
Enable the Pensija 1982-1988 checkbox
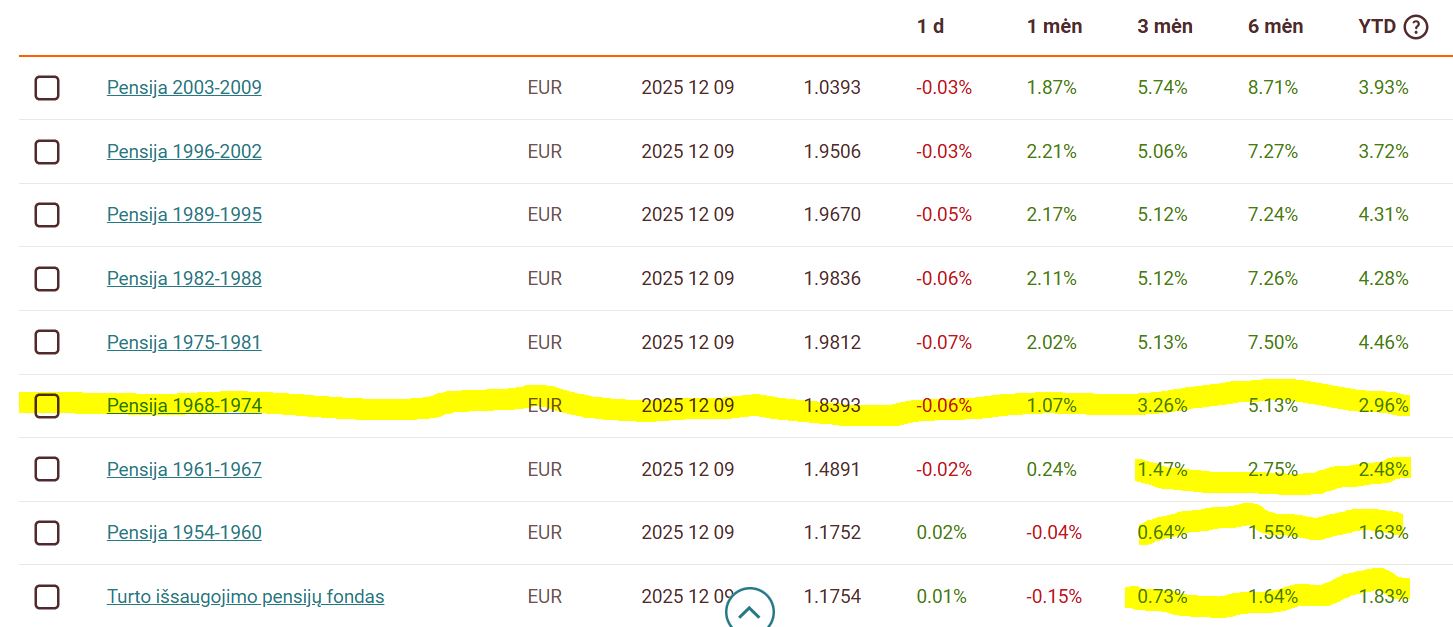[47, 279]
